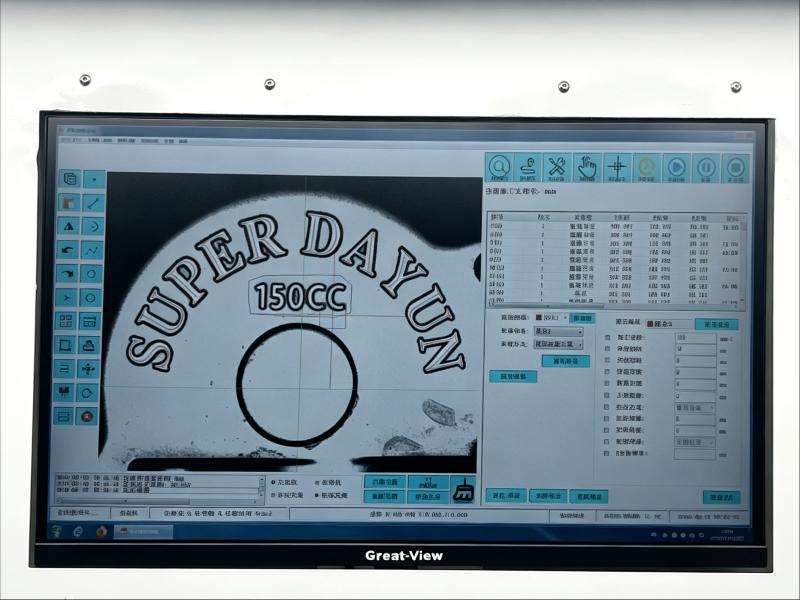The height and width of the screenshot is (600, 800).
Task: Open the dropdown in the seventh parameter row
Action: (695, 408)
